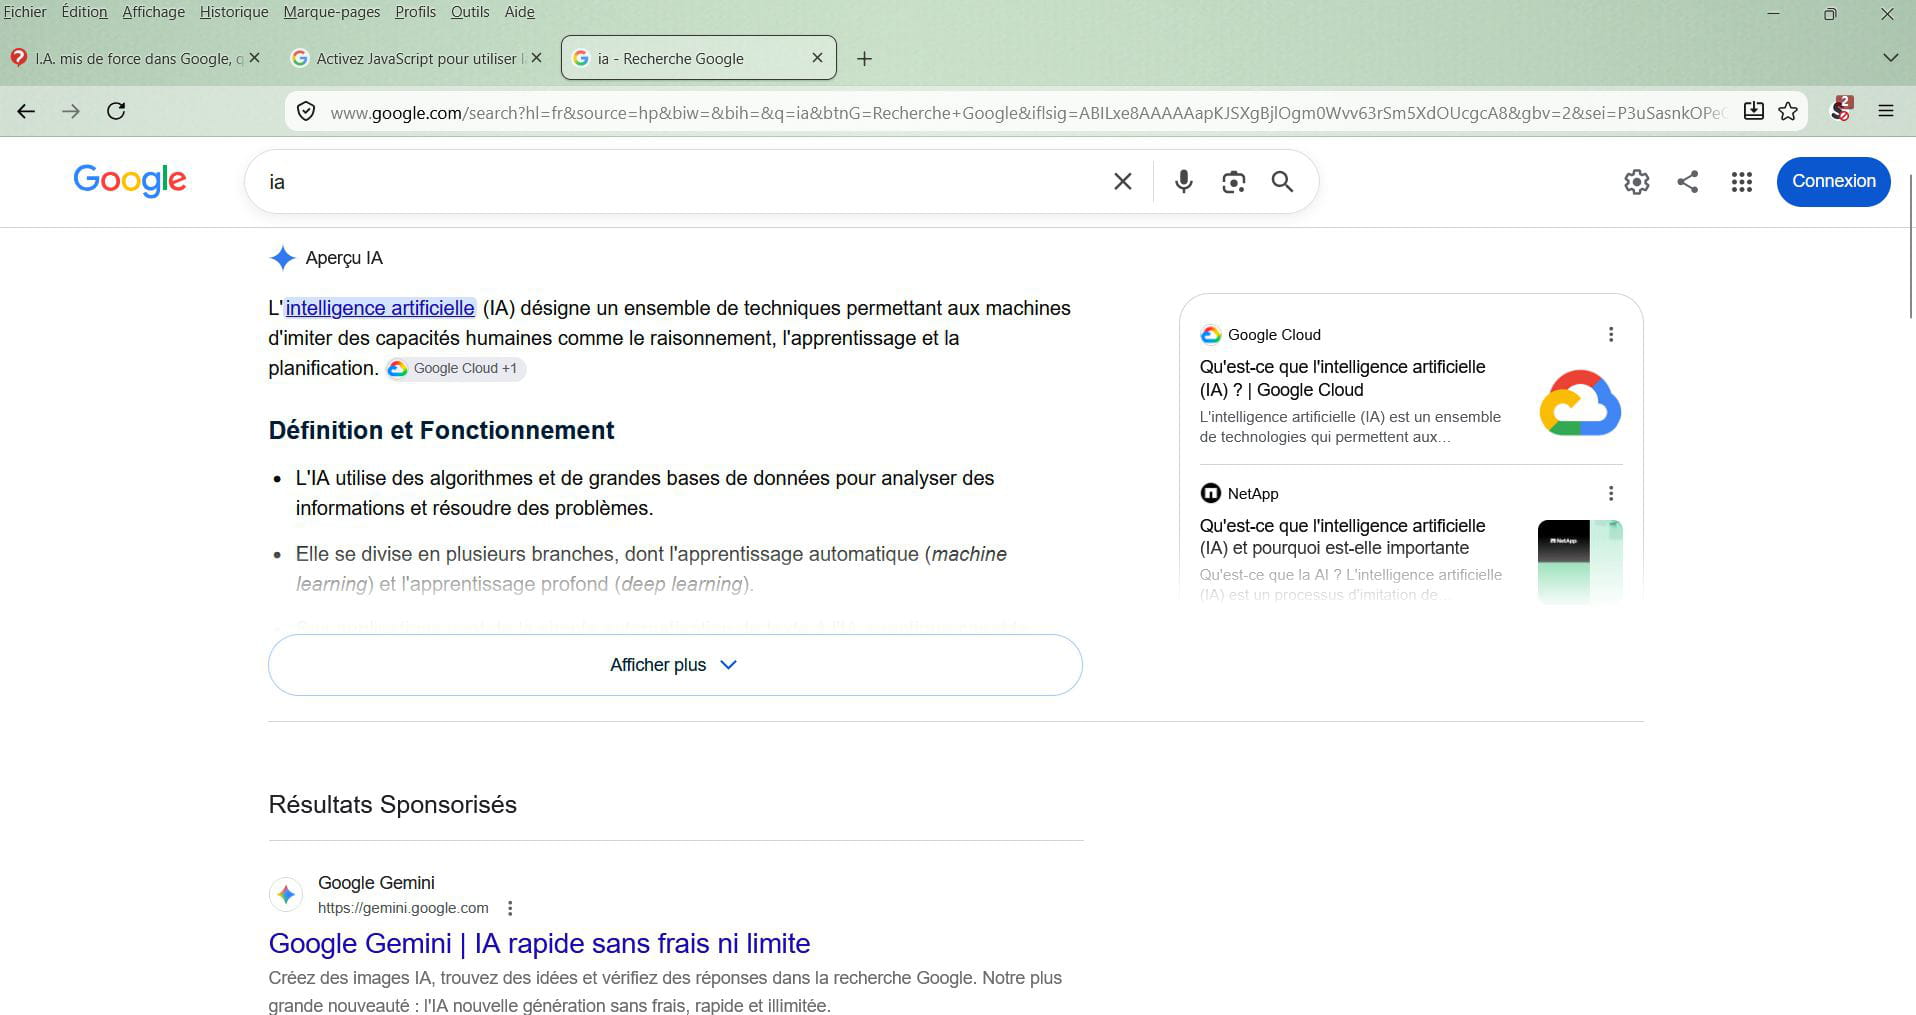1916x1015 pixels.
Task: Click the 'Aperçu IA' label
Action: pyautogui.click(x=344, y=258)
